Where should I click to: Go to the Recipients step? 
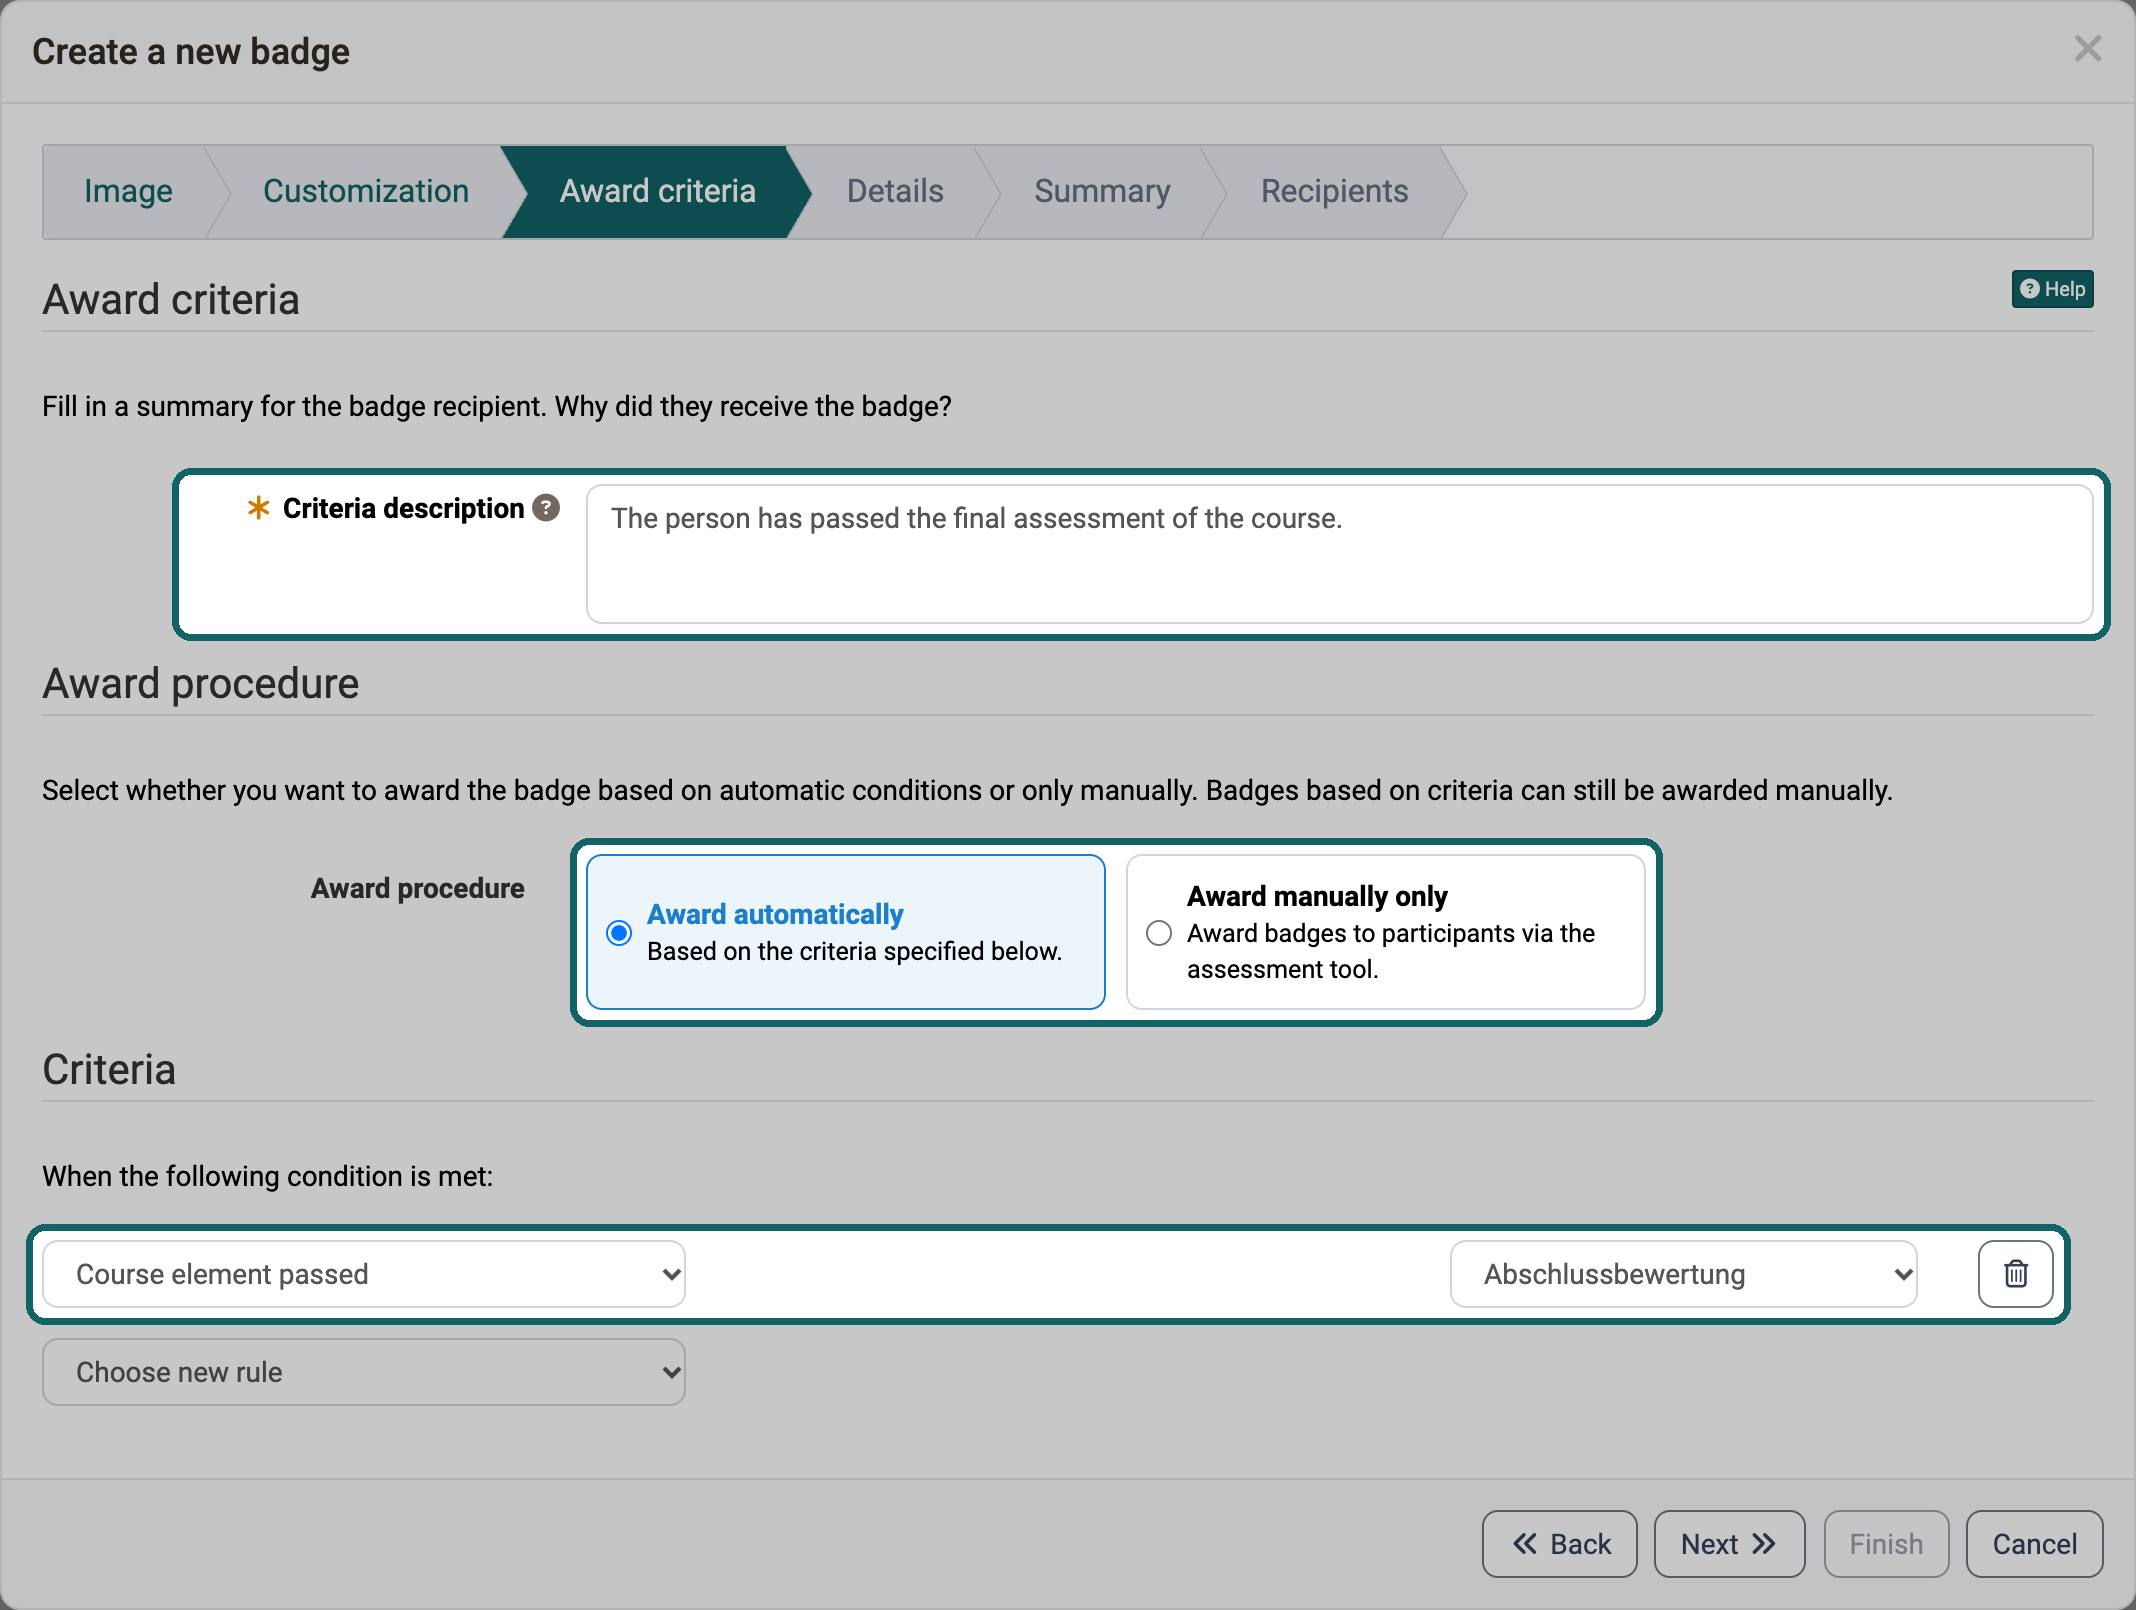point(1334,191)
